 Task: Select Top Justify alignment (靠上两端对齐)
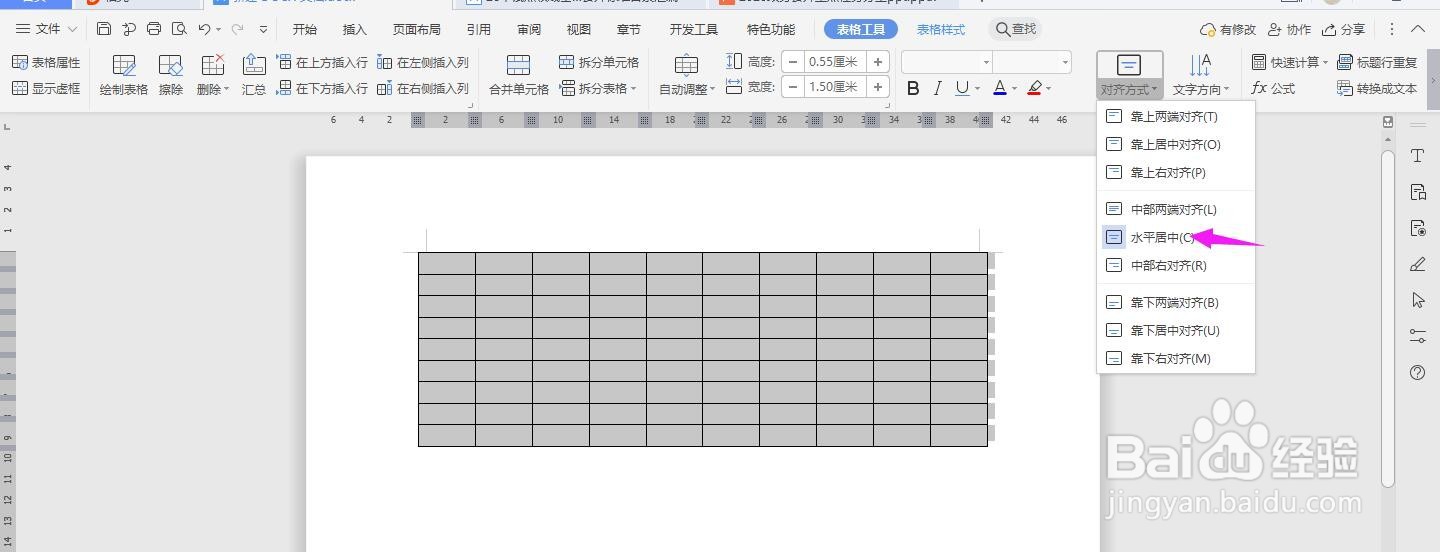(x=1175, y=116)
